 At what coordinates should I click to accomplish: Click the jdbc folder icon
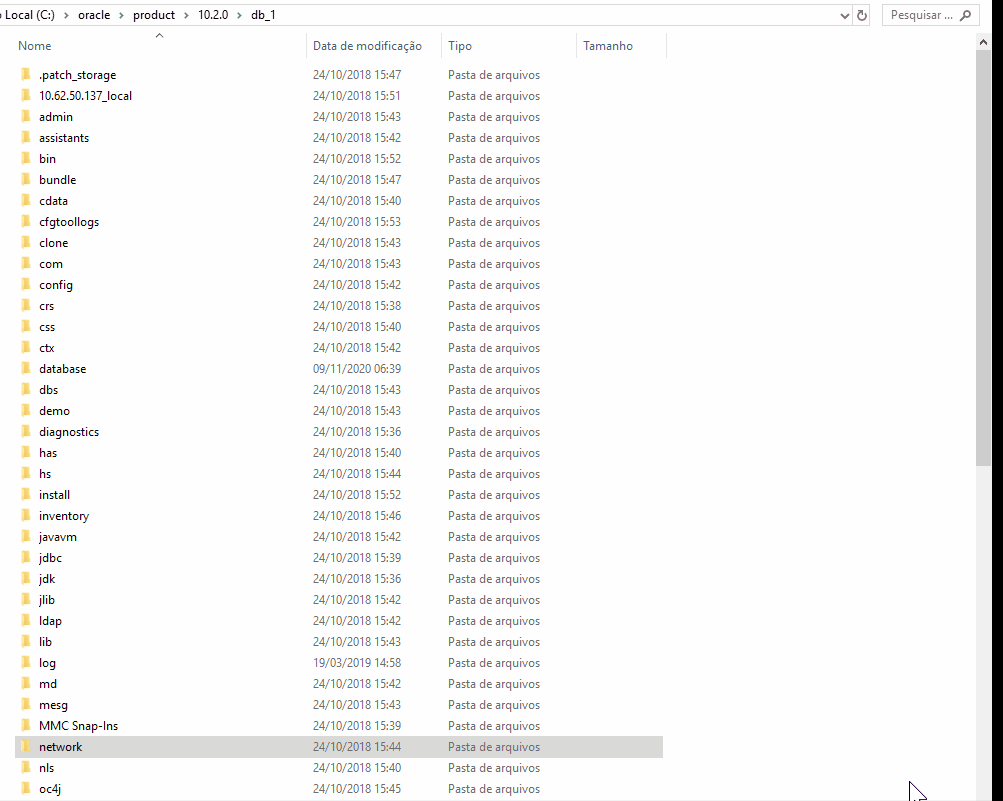point(26,558)
